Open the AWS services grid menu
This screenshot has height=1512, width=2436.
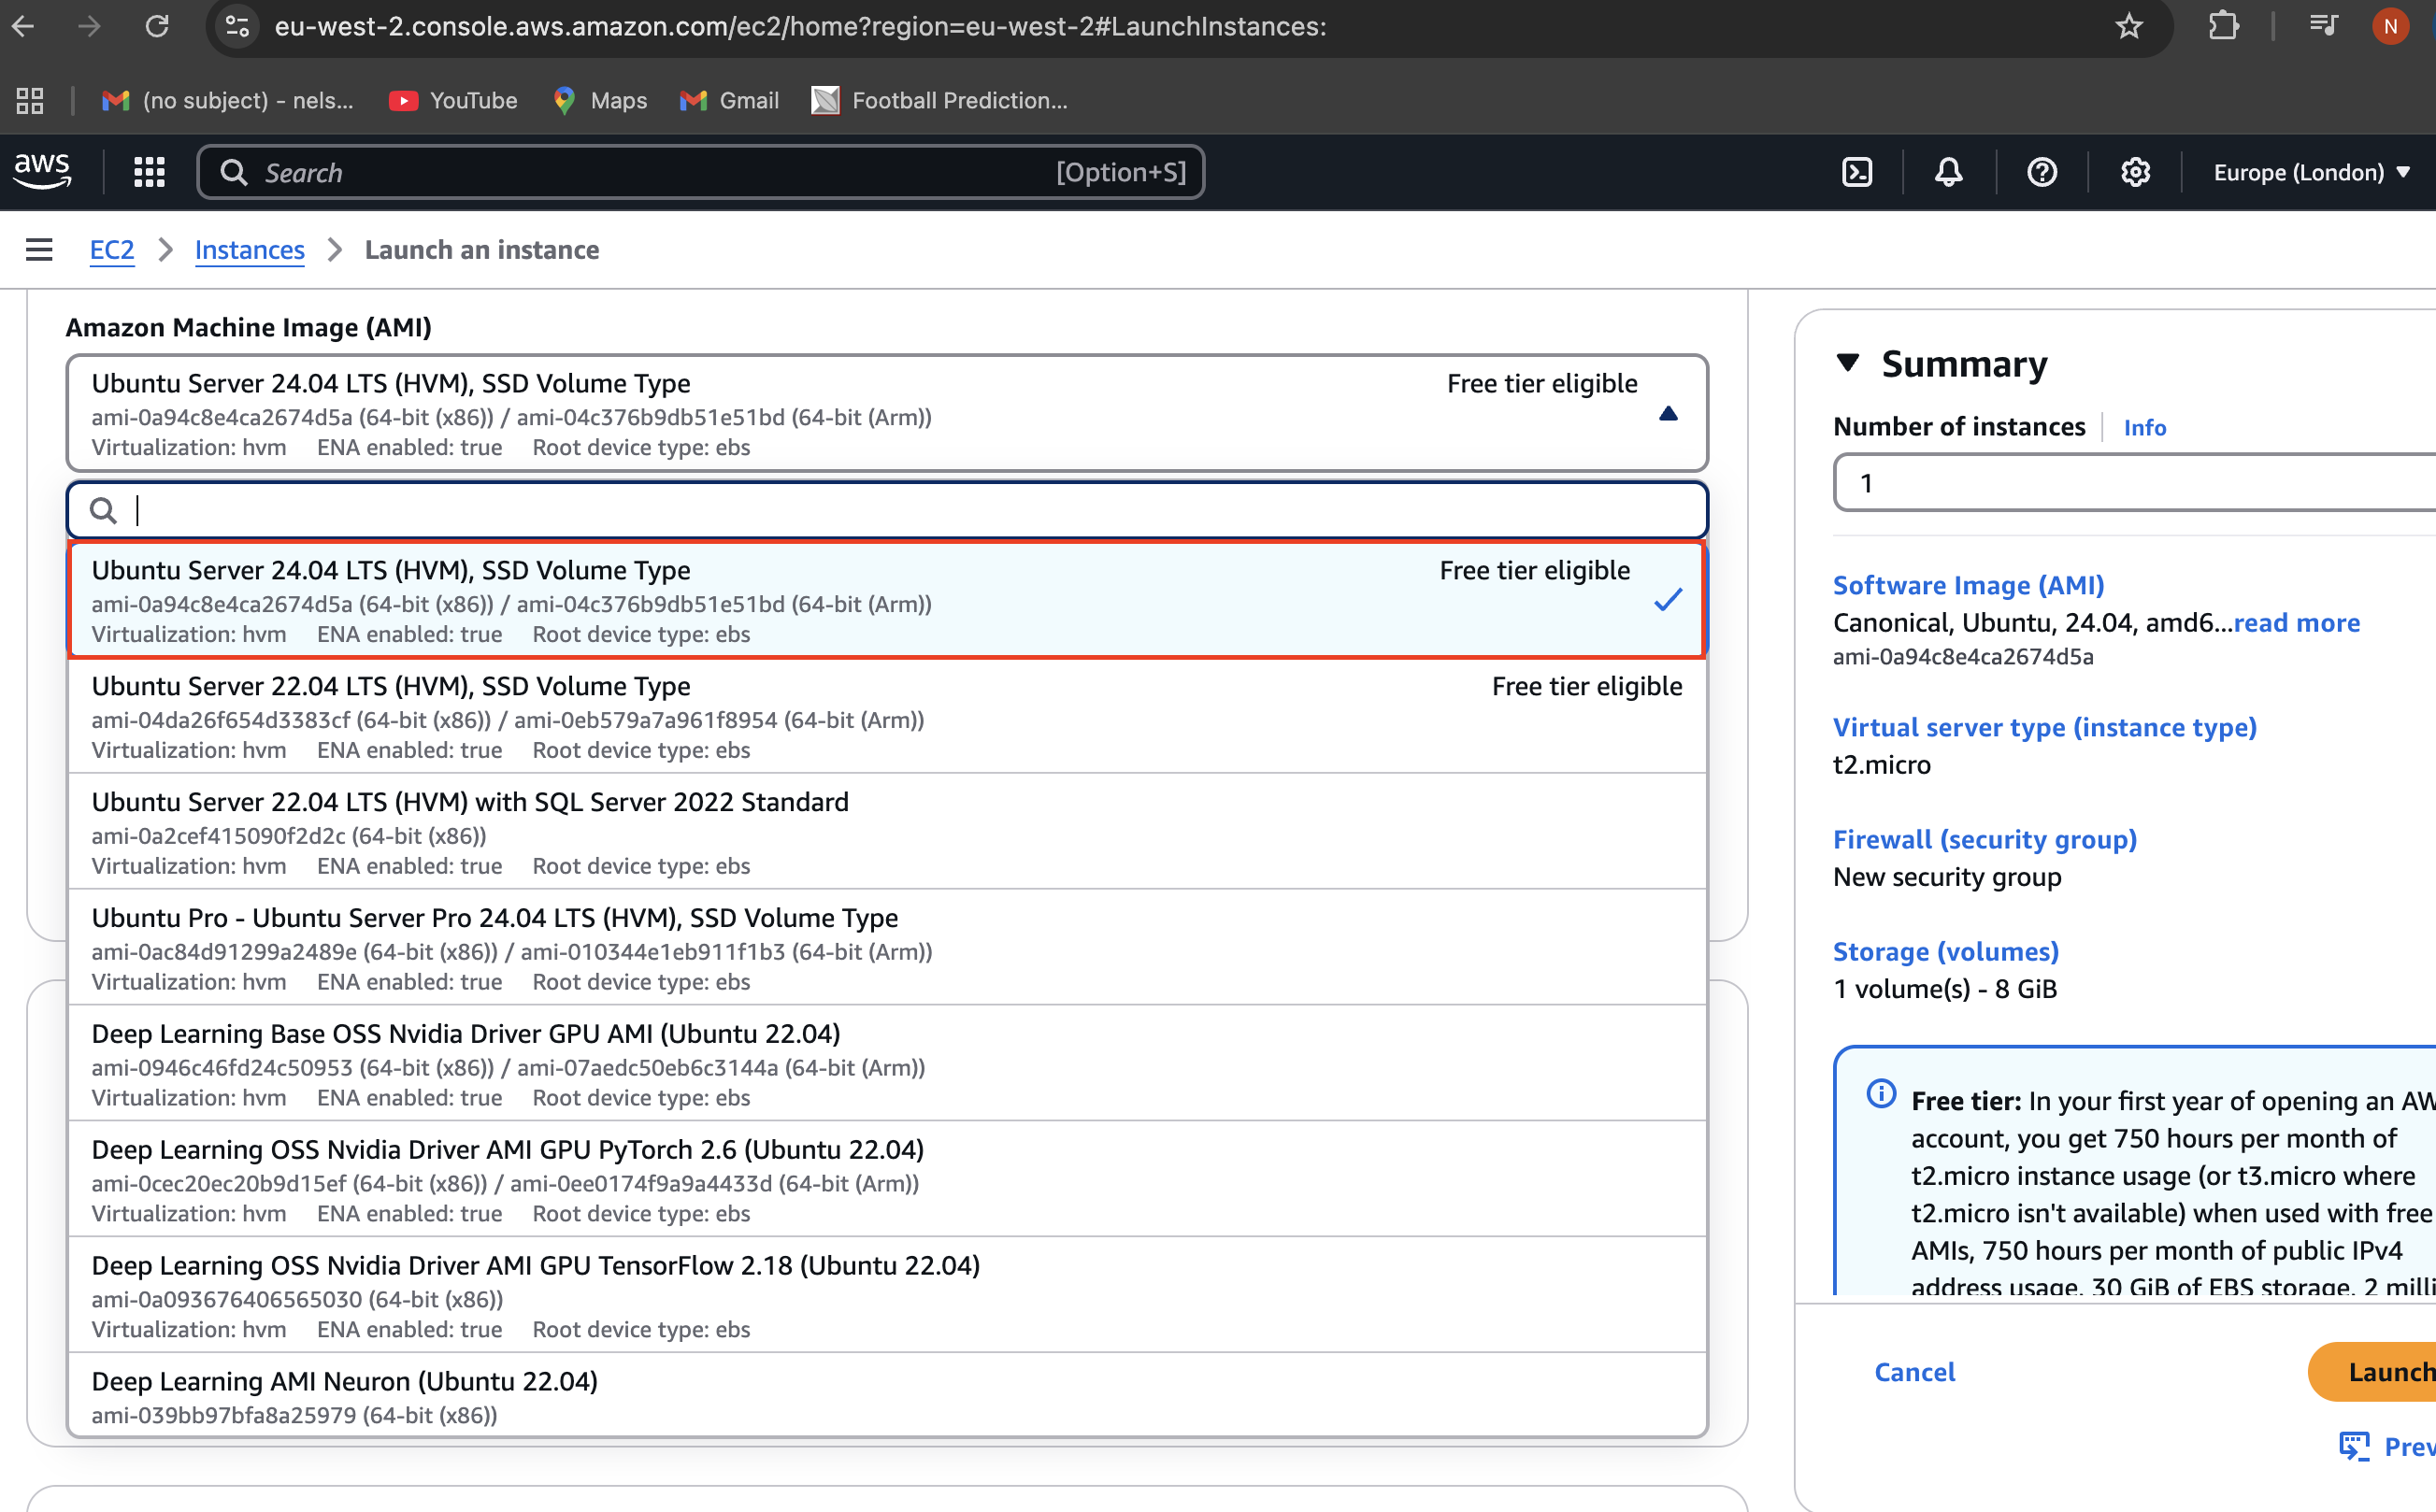150,172
